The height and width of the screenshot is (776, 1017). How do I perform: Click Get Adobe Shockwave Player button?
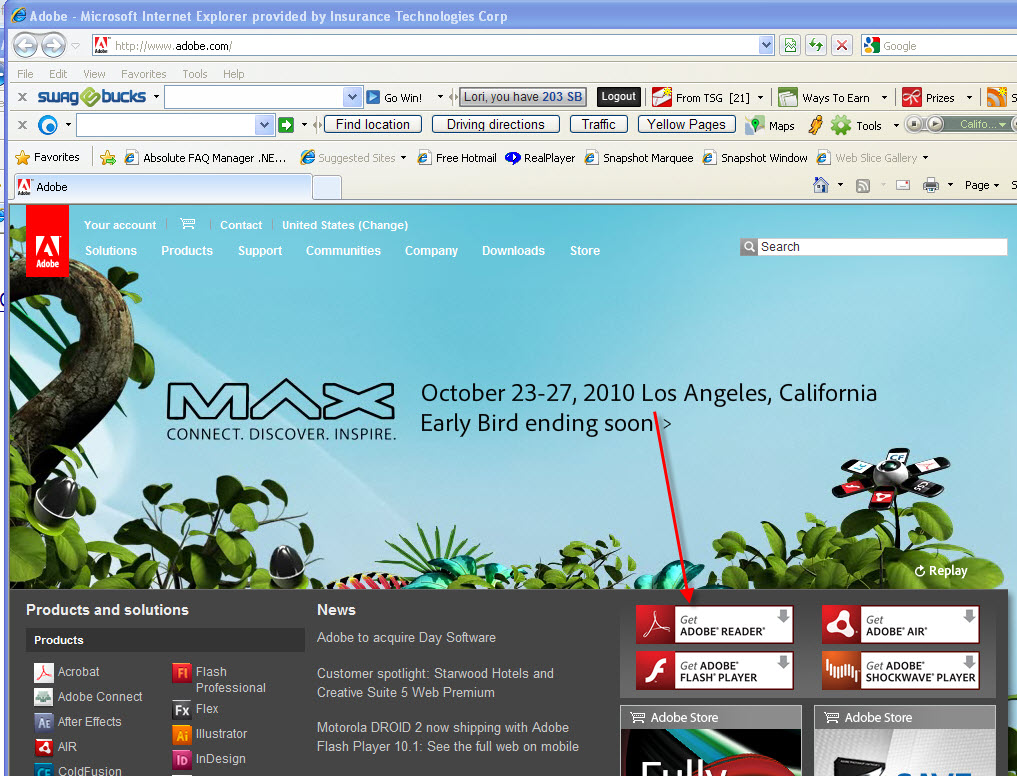coord(900,671)
